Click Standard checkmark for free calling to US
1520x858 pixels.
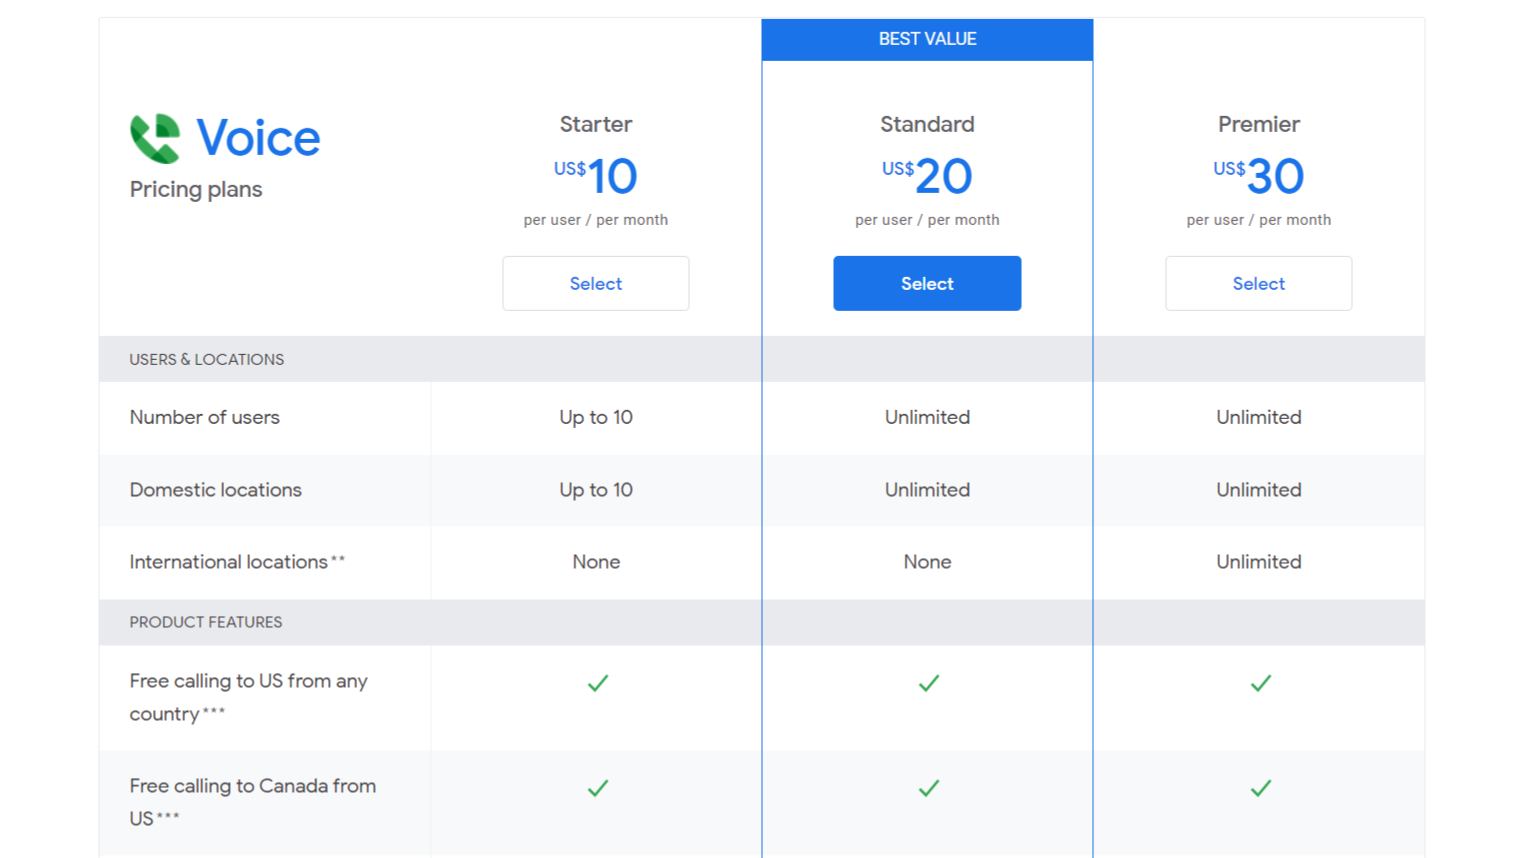(929, 683)
